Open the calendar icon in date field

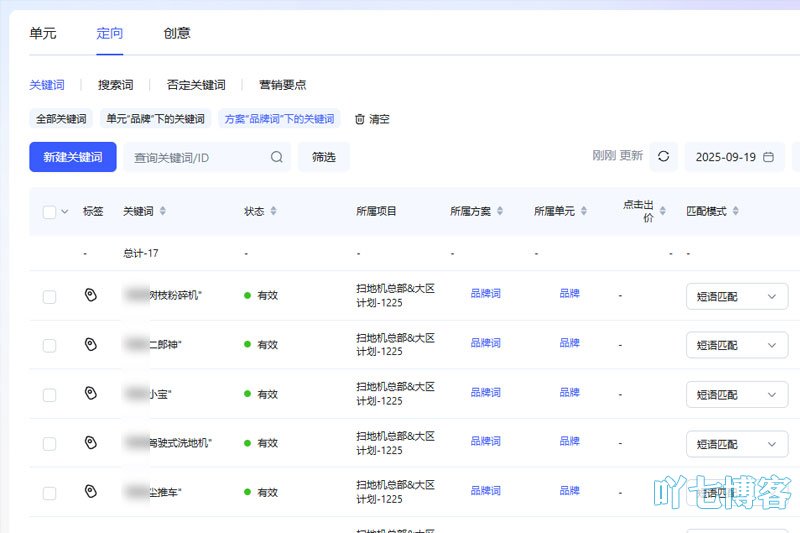pyautogui.click(x=768, y=157)
